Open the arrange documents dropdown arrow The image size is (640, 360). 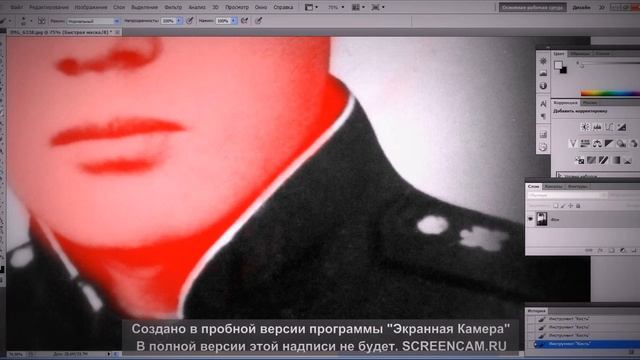coord(363,7)
